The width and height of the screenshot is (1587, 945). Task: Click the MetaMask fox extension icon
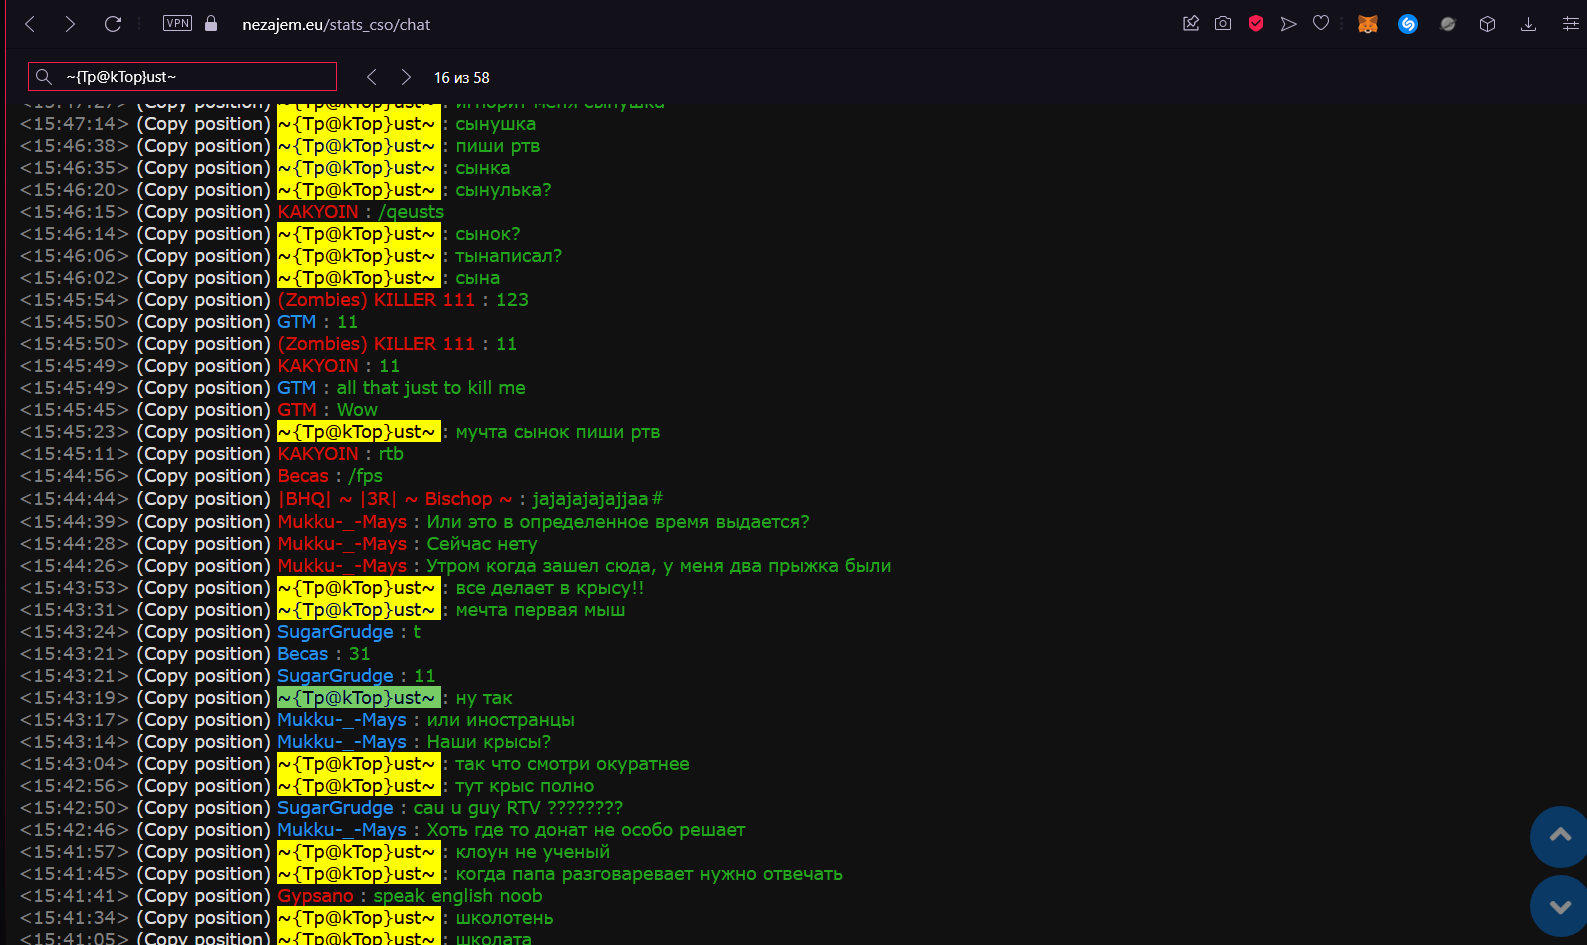point(1367,24)
